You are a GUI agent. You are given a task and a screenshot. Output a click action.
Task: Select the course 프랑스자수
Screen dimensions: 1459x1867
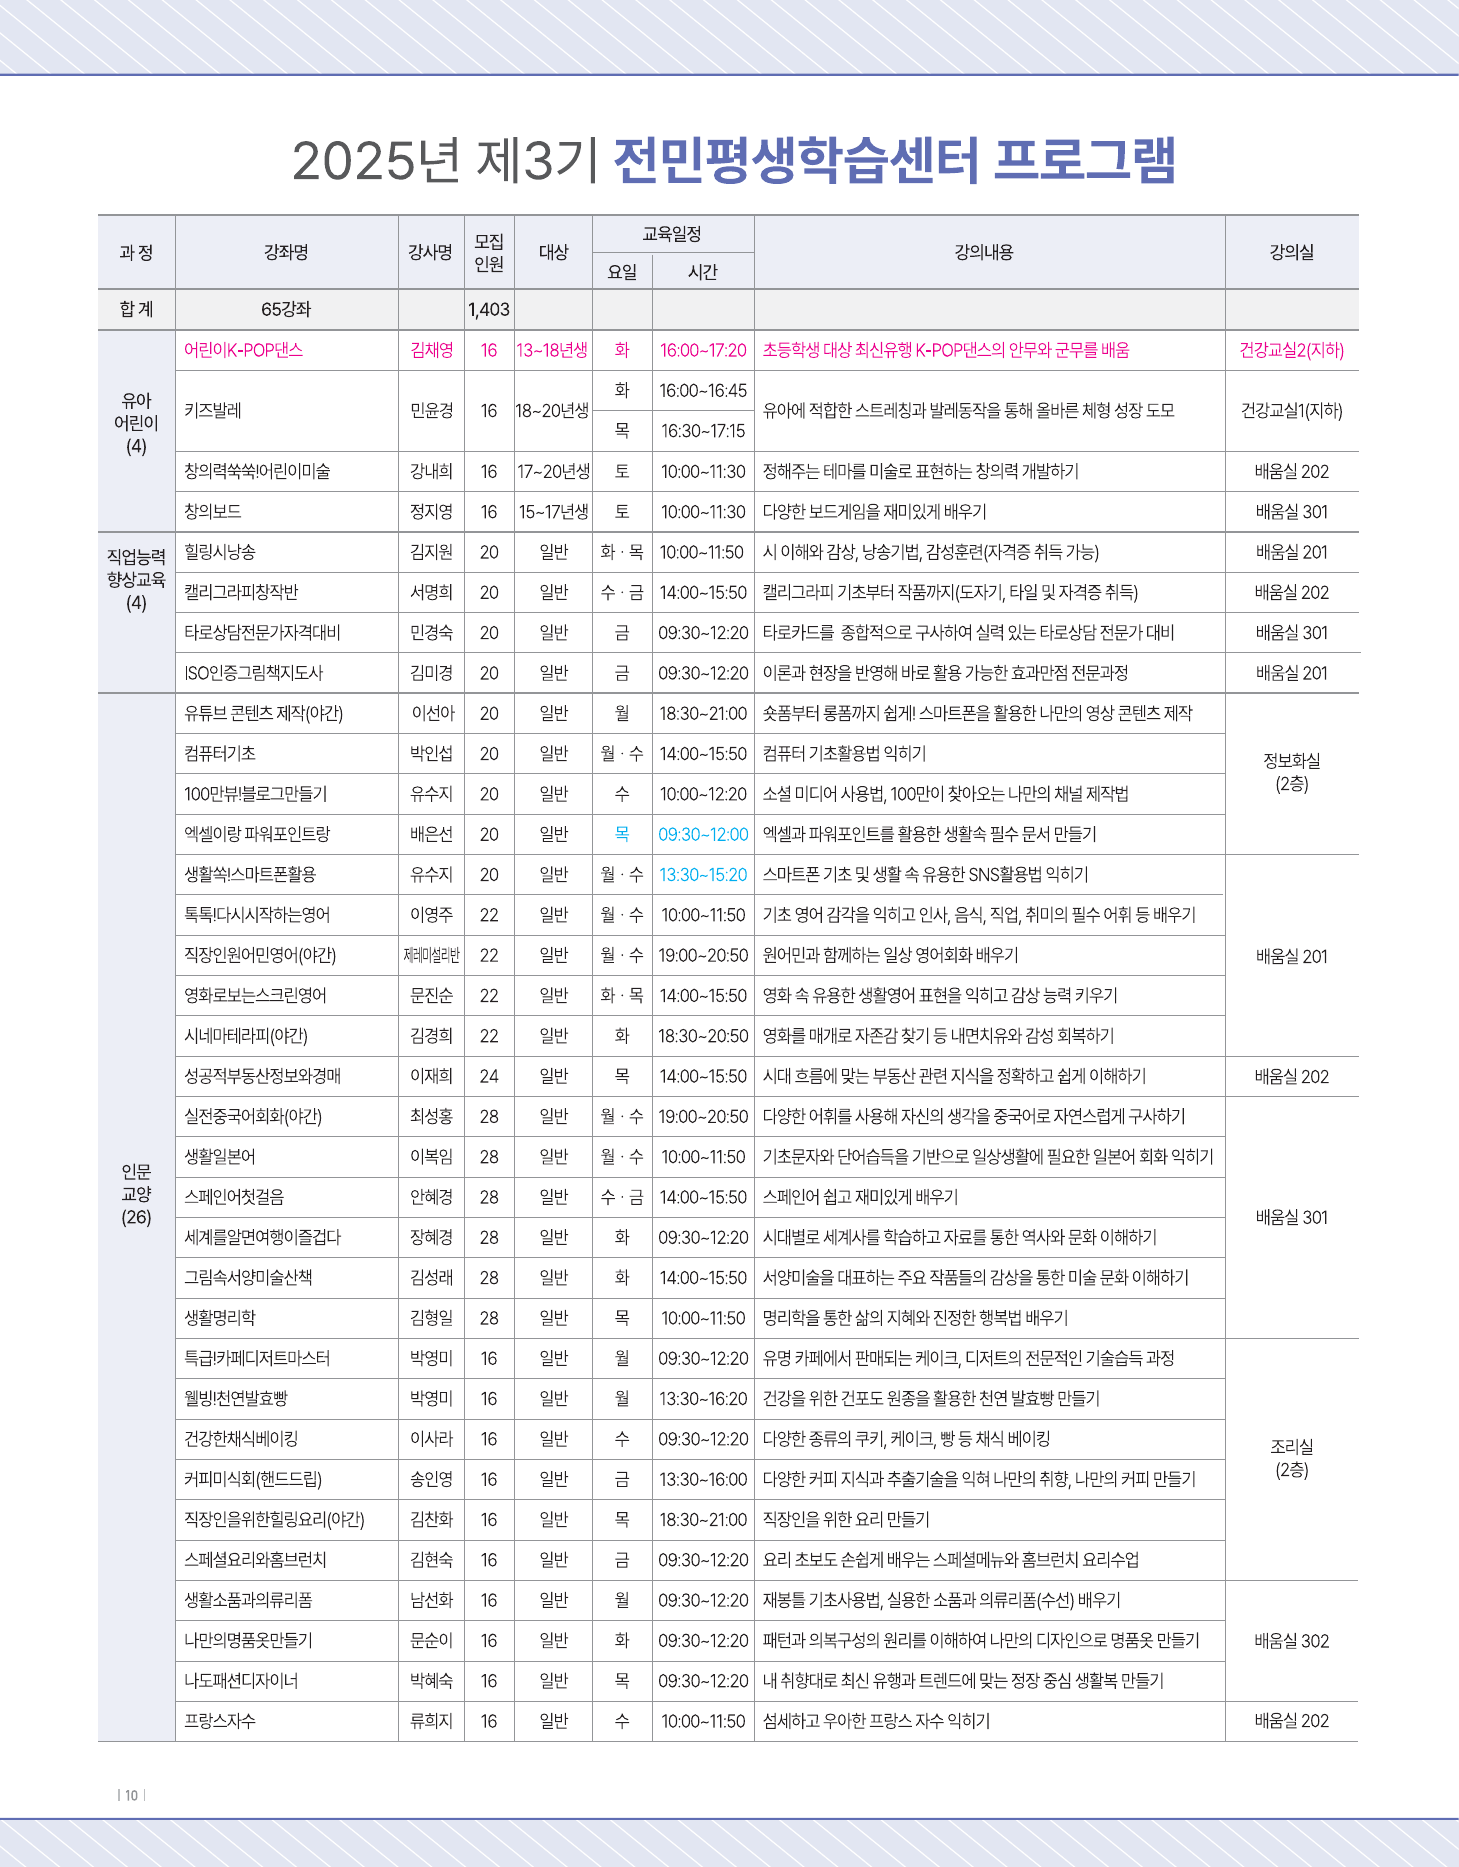click(x=219, y=1721)
